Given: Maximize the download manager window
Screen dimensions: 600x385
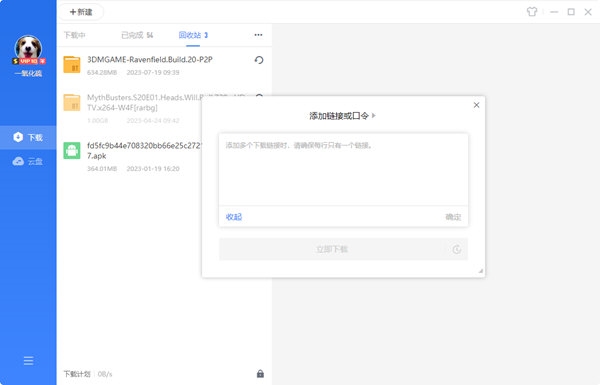Looking at the screenshot, I should 571,12.
